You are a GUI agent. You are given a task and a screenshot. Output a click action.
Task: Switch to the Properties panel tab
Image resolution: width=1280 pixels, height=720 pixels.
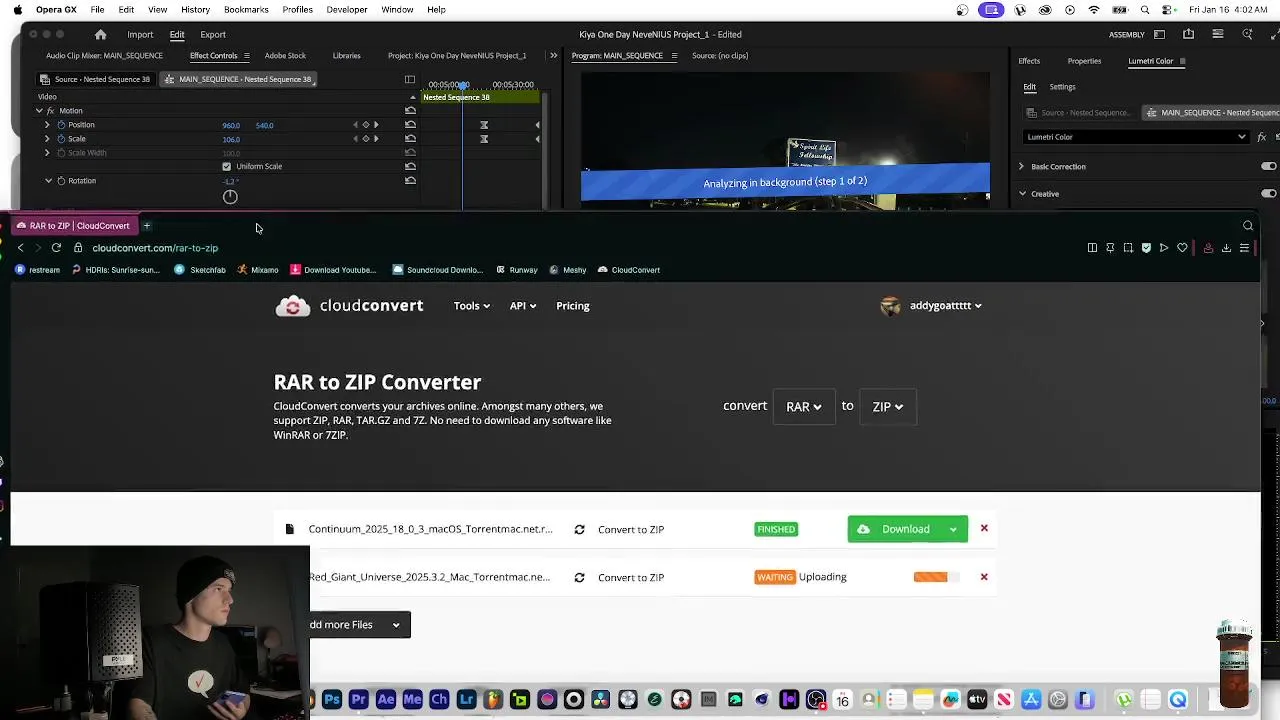coord(1084,61)
